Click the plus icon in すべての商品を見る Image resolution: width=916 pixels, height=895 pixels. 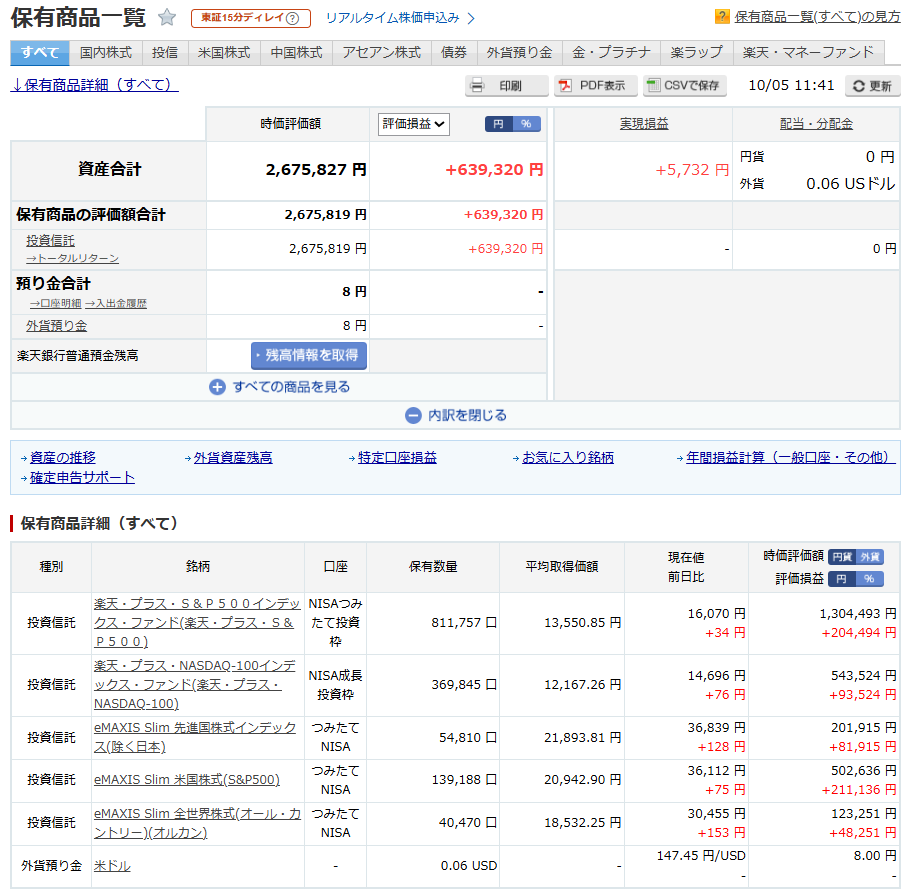(x=217, y=387)
